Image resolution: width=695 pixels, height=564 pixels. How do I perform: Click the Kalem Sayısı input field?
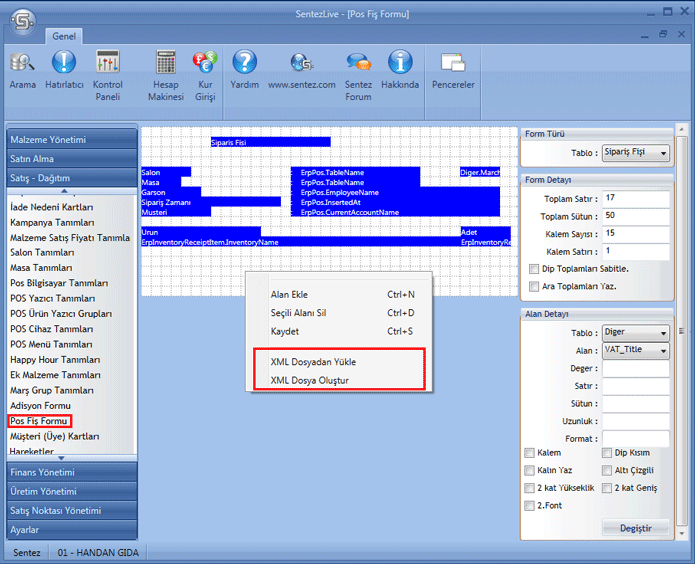pos(636,234)
